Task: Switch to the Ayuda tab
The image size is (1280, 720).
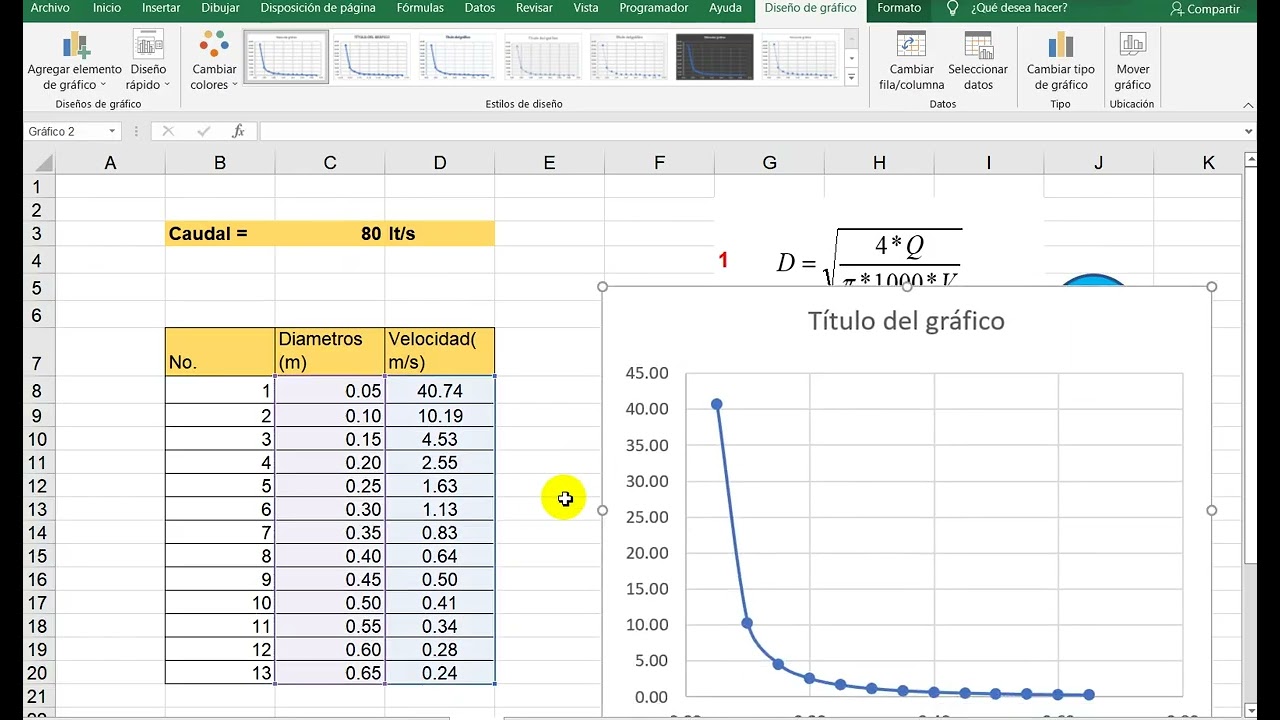Action: pos(725,8)
